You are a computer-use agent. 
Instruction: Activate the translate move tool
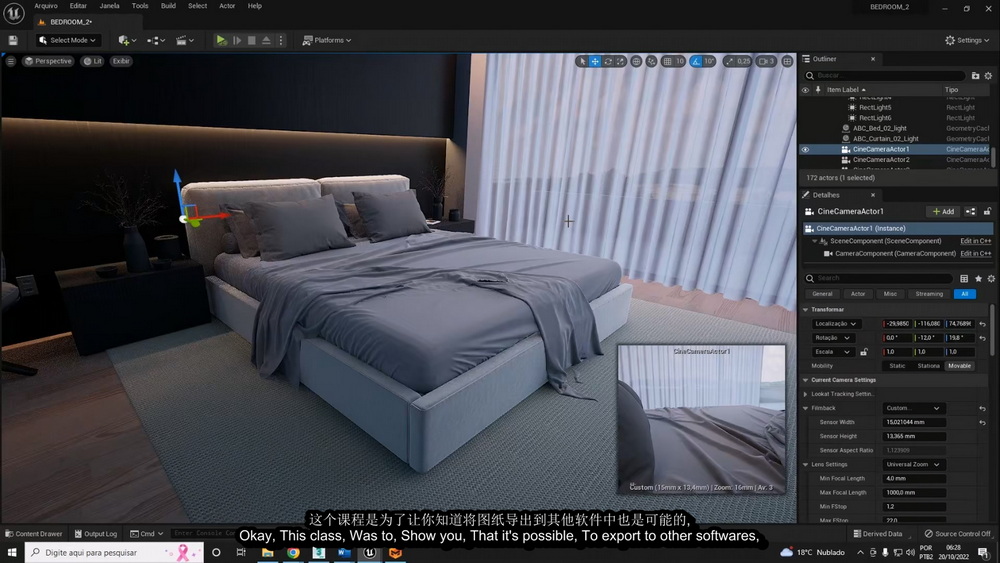tap(595, 61)
